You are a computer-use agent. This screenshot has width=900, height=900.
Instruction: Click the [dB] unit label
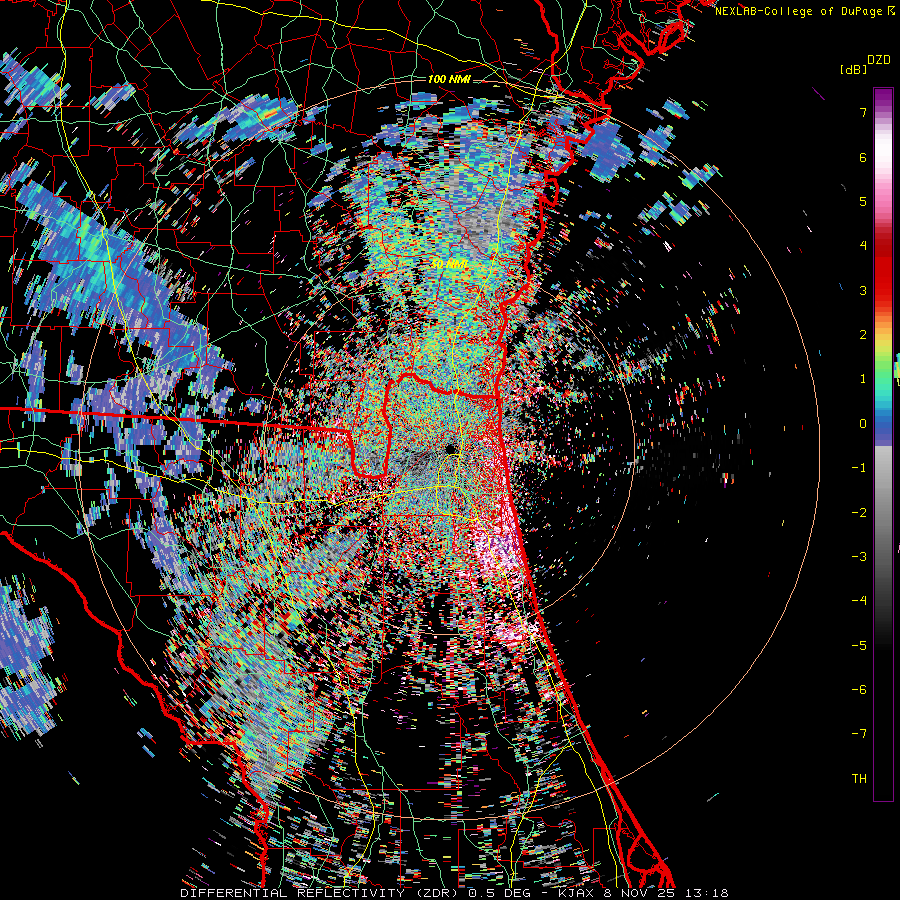pyautogui.click(x=852, y=69)
